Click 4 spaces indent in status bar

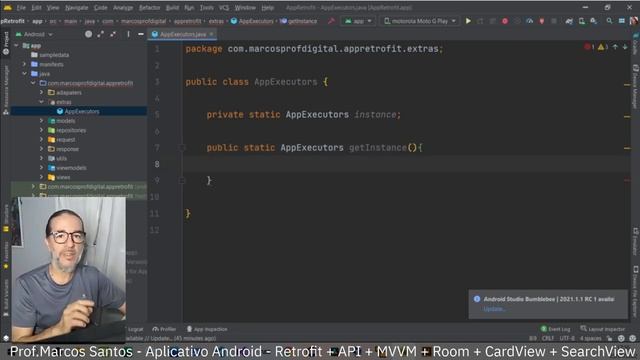point(591,338)
